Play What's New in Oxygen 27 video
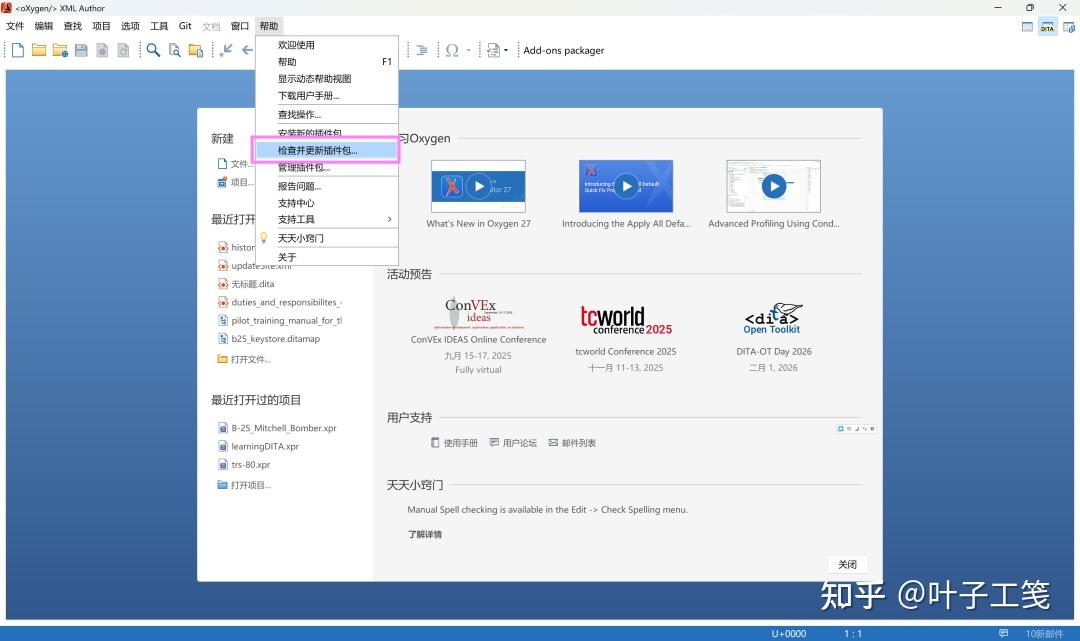This screenshot has width=1080, height=641. (x=478, y=186)
